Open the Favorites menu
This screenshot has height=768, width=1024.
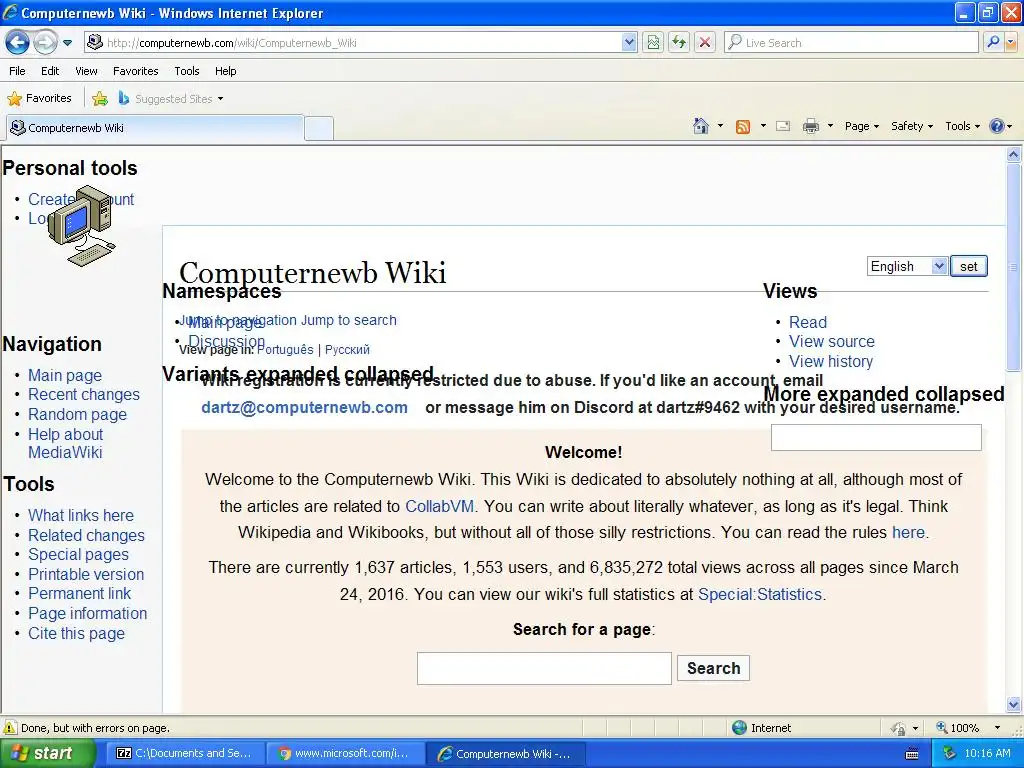135,71
